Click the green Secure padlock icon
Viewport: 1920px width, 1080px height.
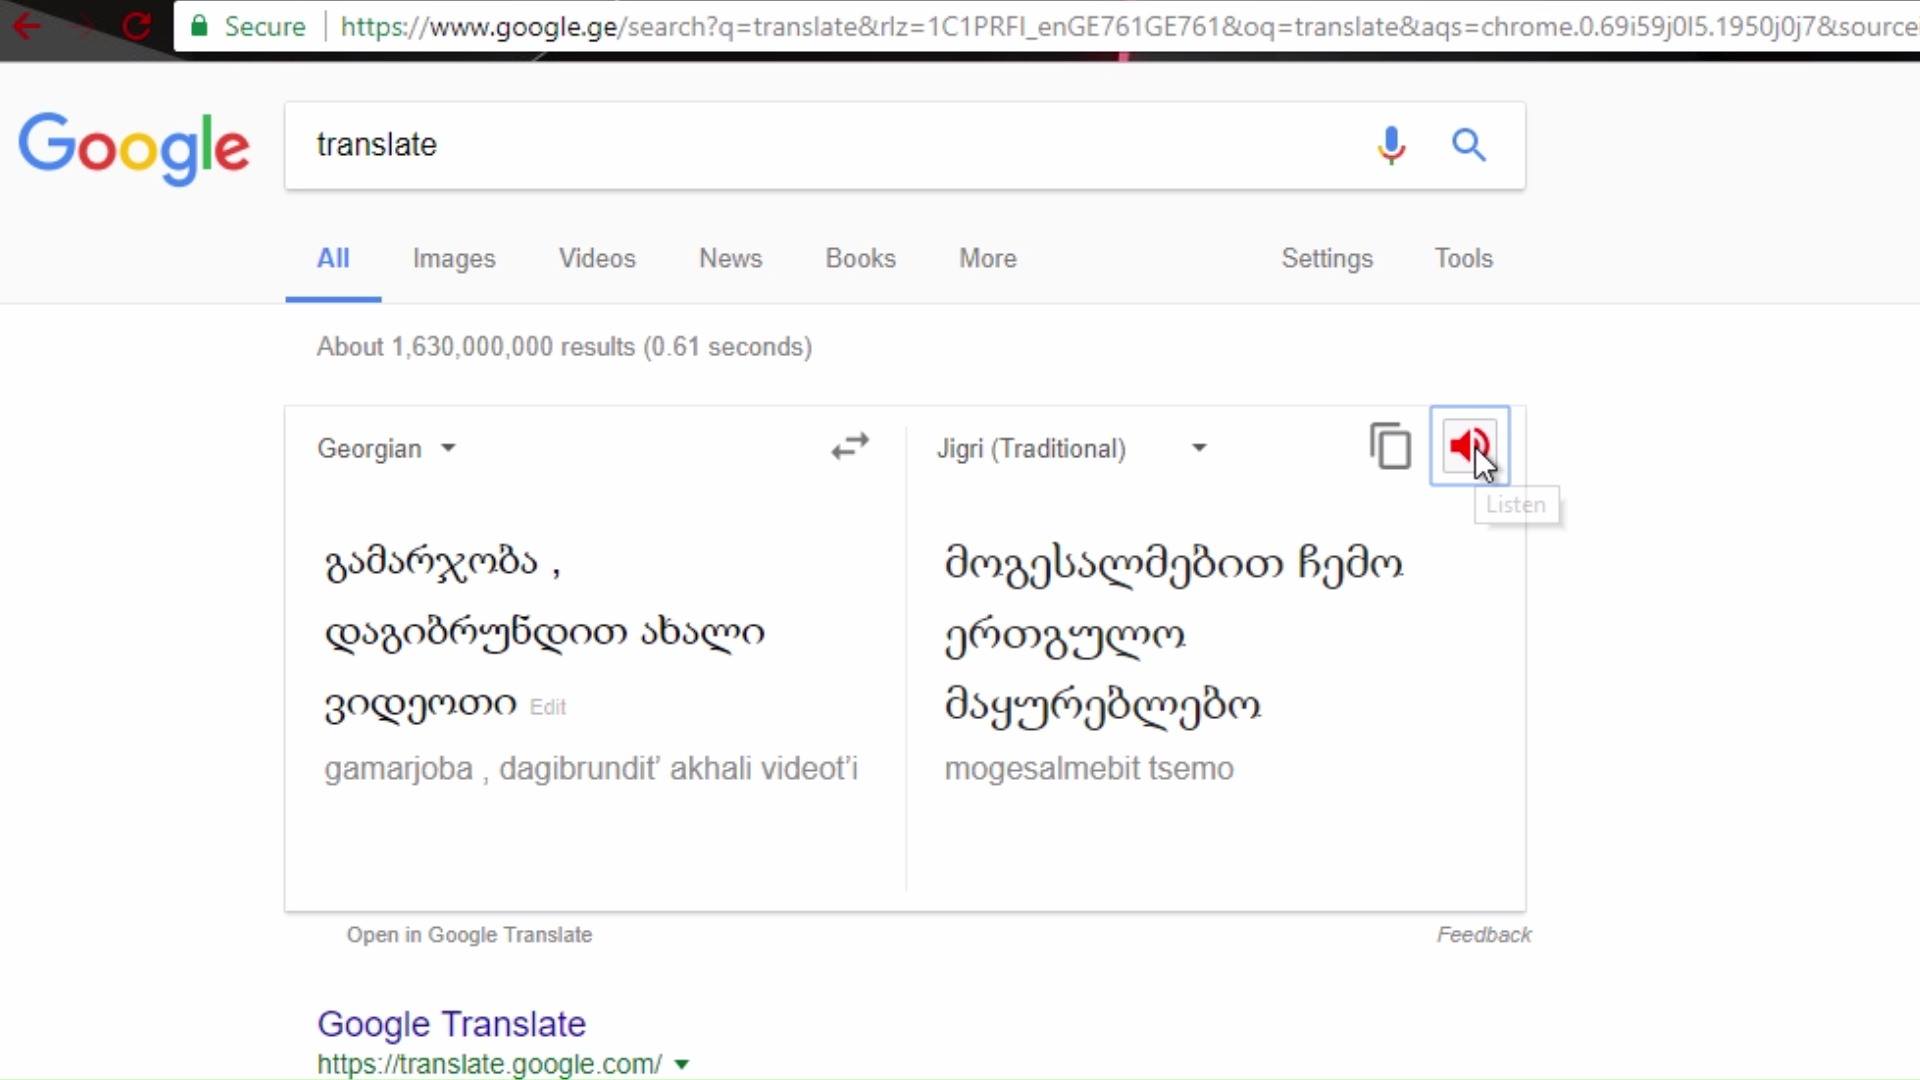[x=199, y=25]
